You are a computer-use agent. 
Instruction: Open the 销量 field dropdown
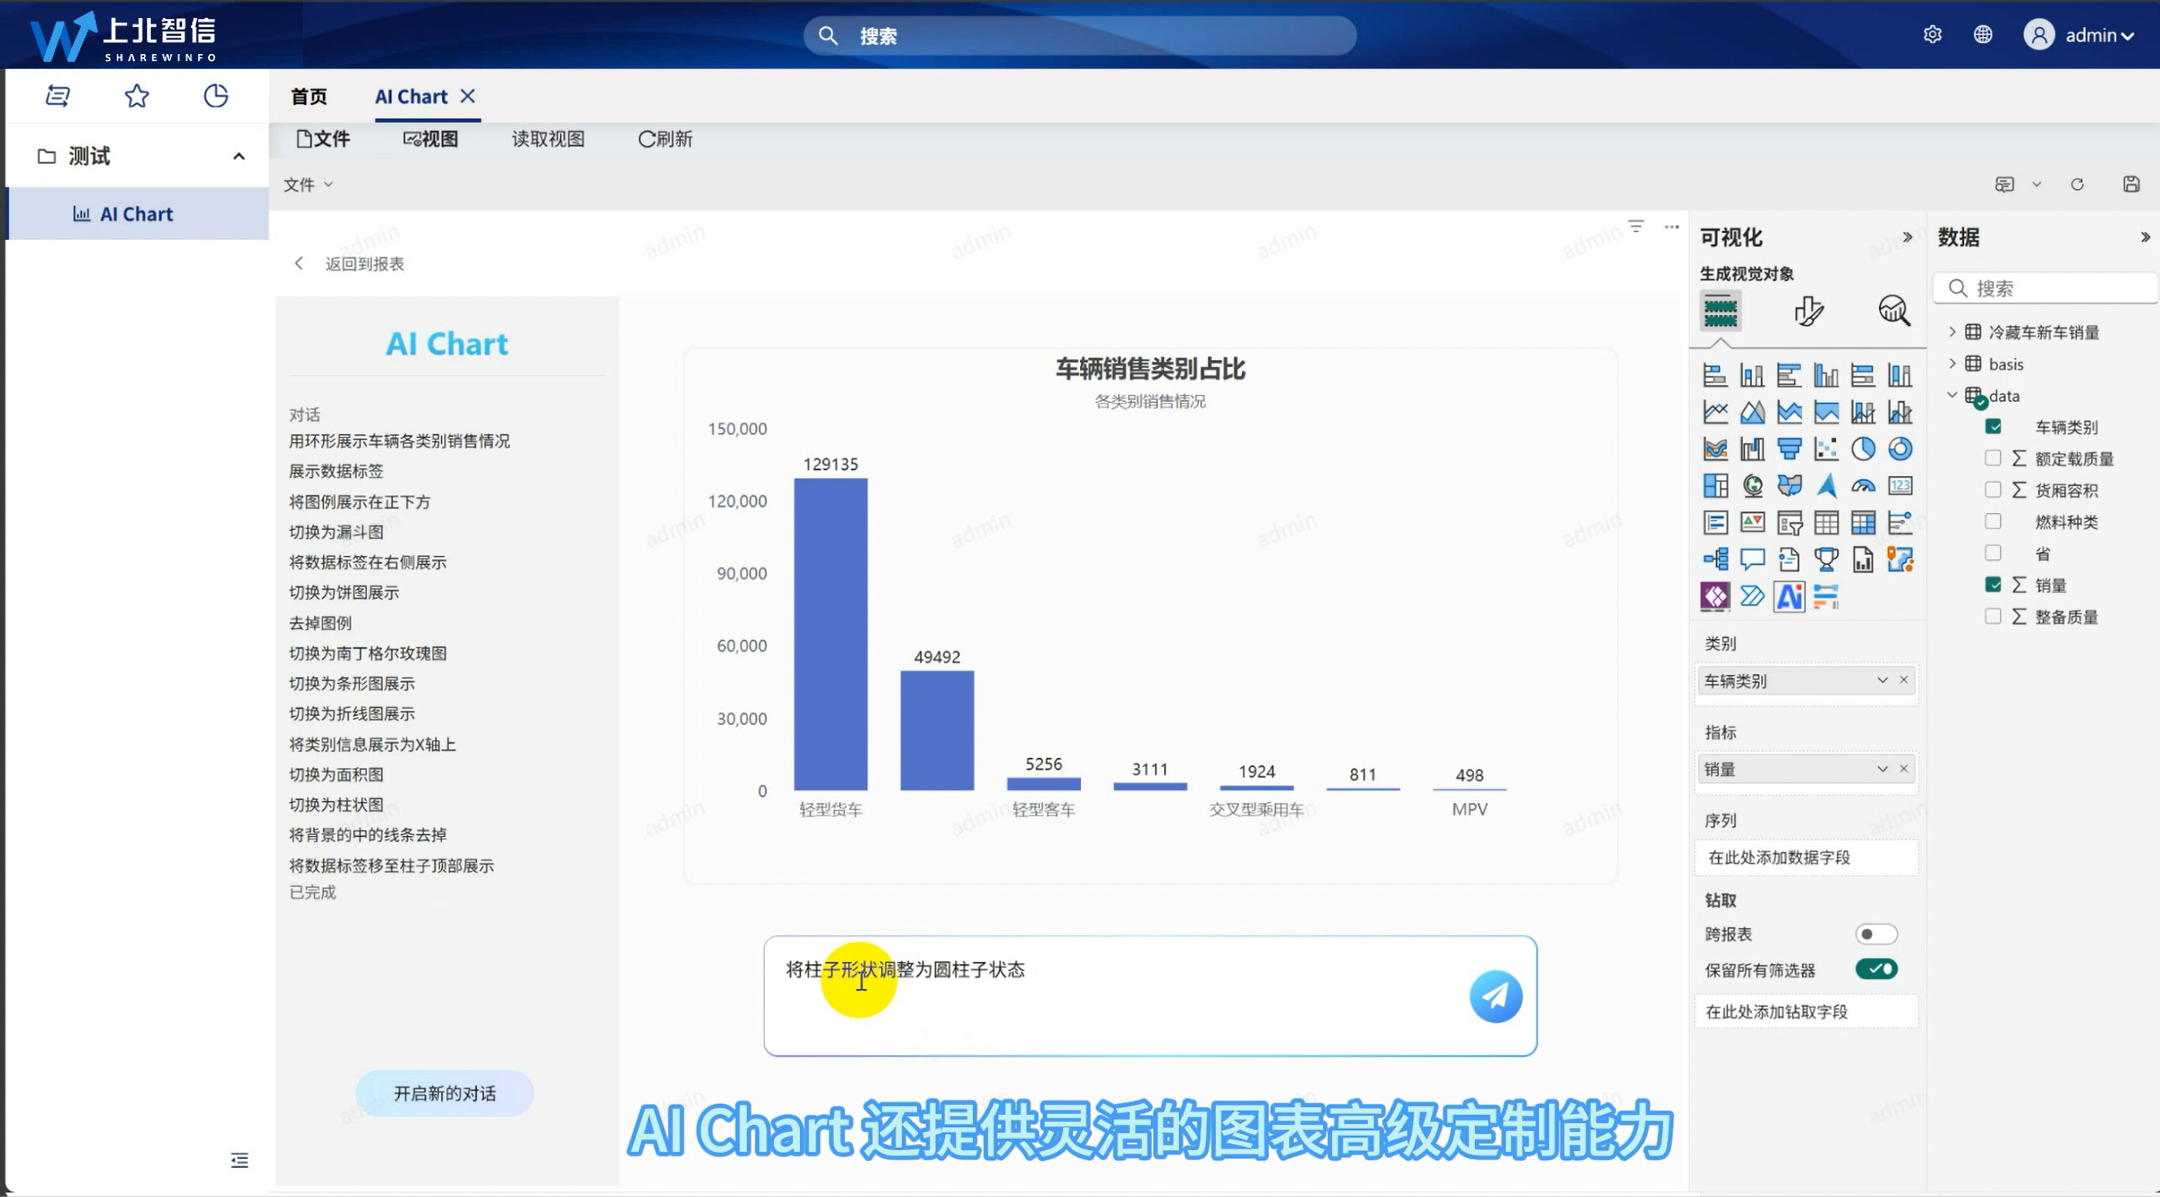[x=1882, y=769]
